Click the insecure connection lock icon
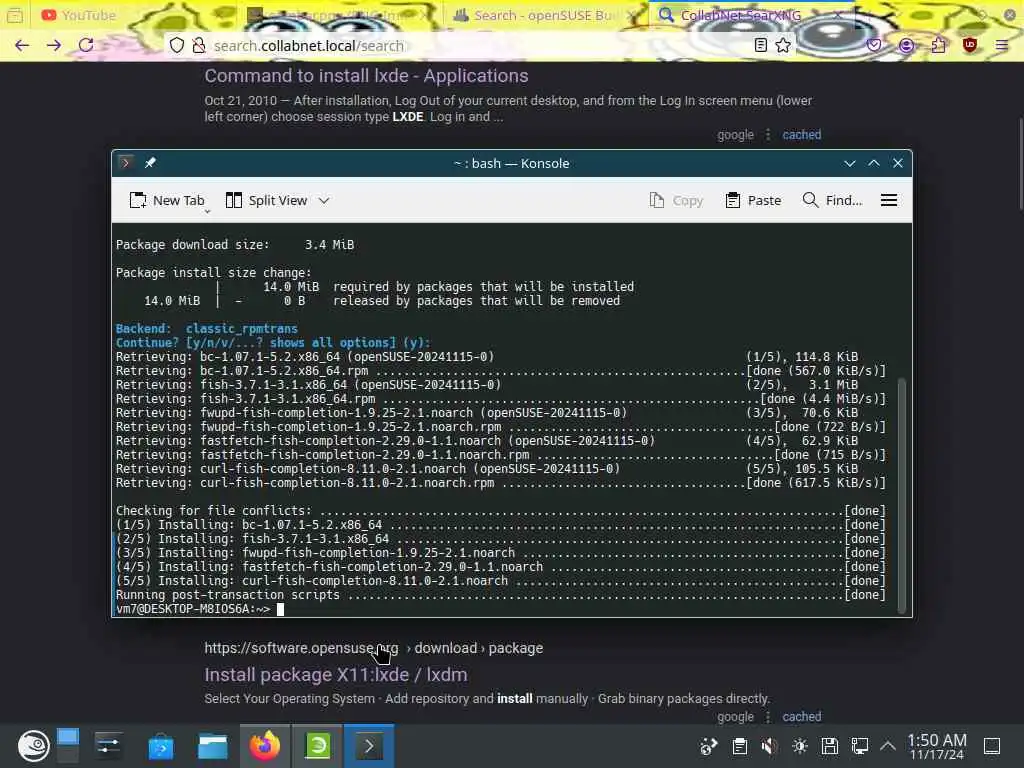 pyautogui.click(x=199, y=45)
